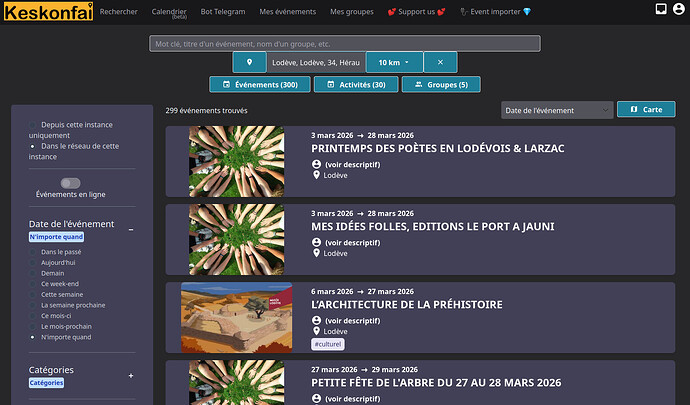
Task: Click the Keskonfai logo
Action: [48, 11]
